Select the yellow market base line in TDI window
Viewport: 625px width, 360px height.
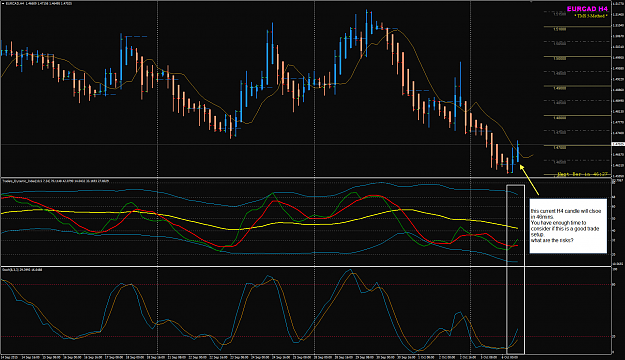(259, 219)
